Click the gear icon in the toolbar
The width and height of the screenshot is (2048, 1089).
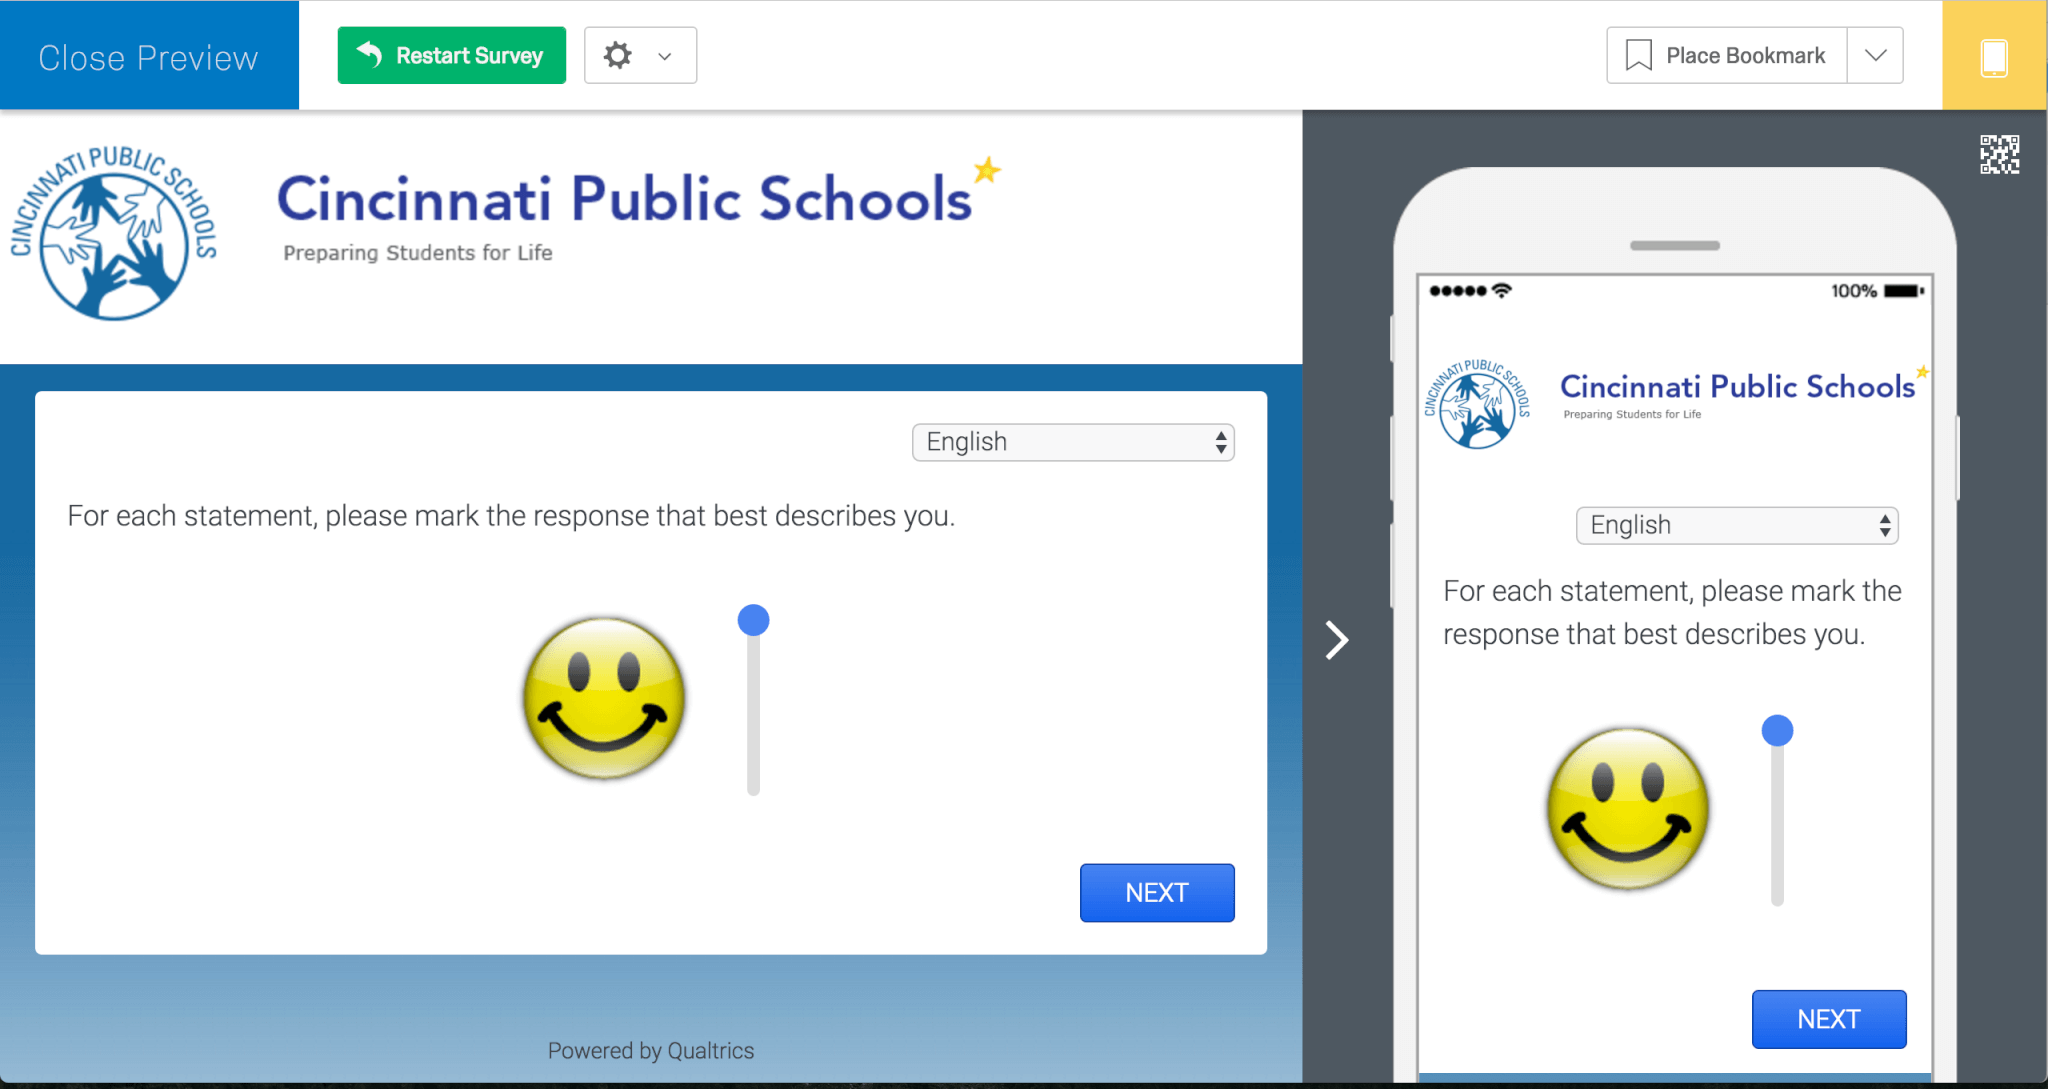tap(618, 55)
